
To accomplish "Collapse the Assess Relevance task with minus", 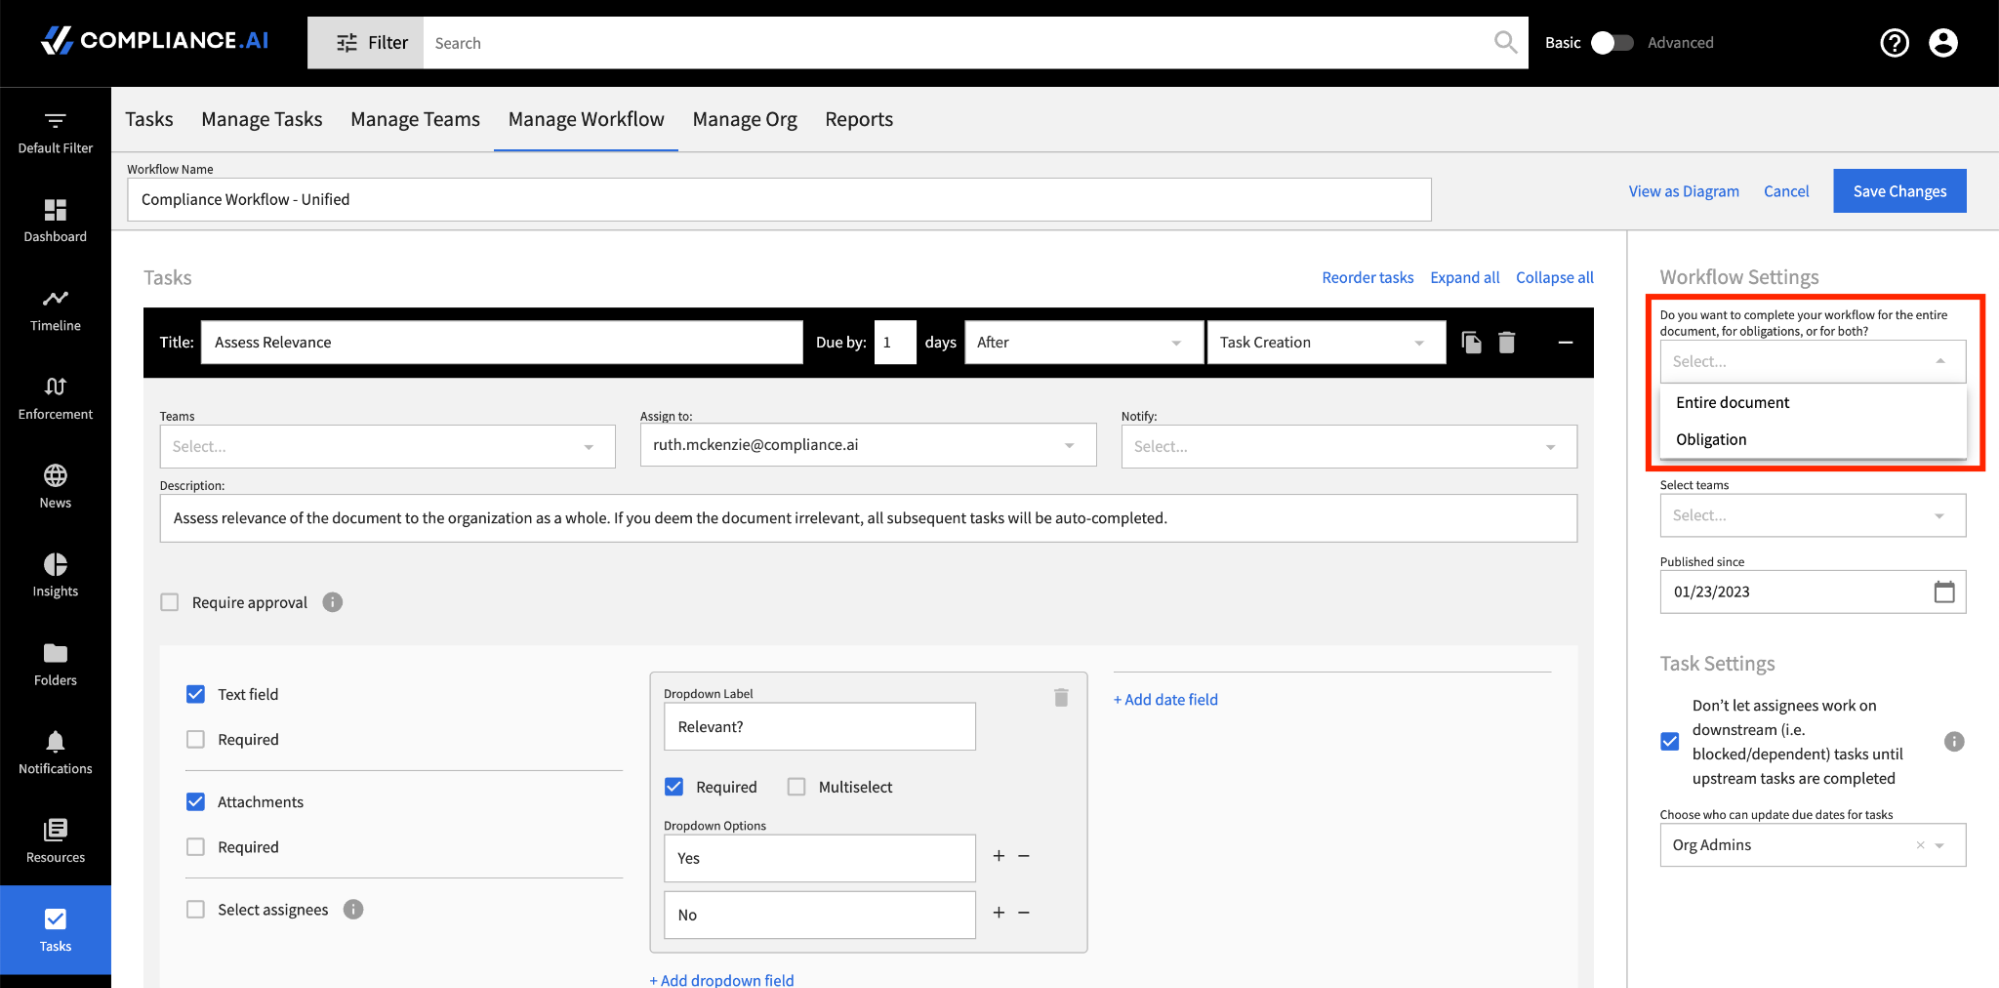I will (x=1565, y=342).
